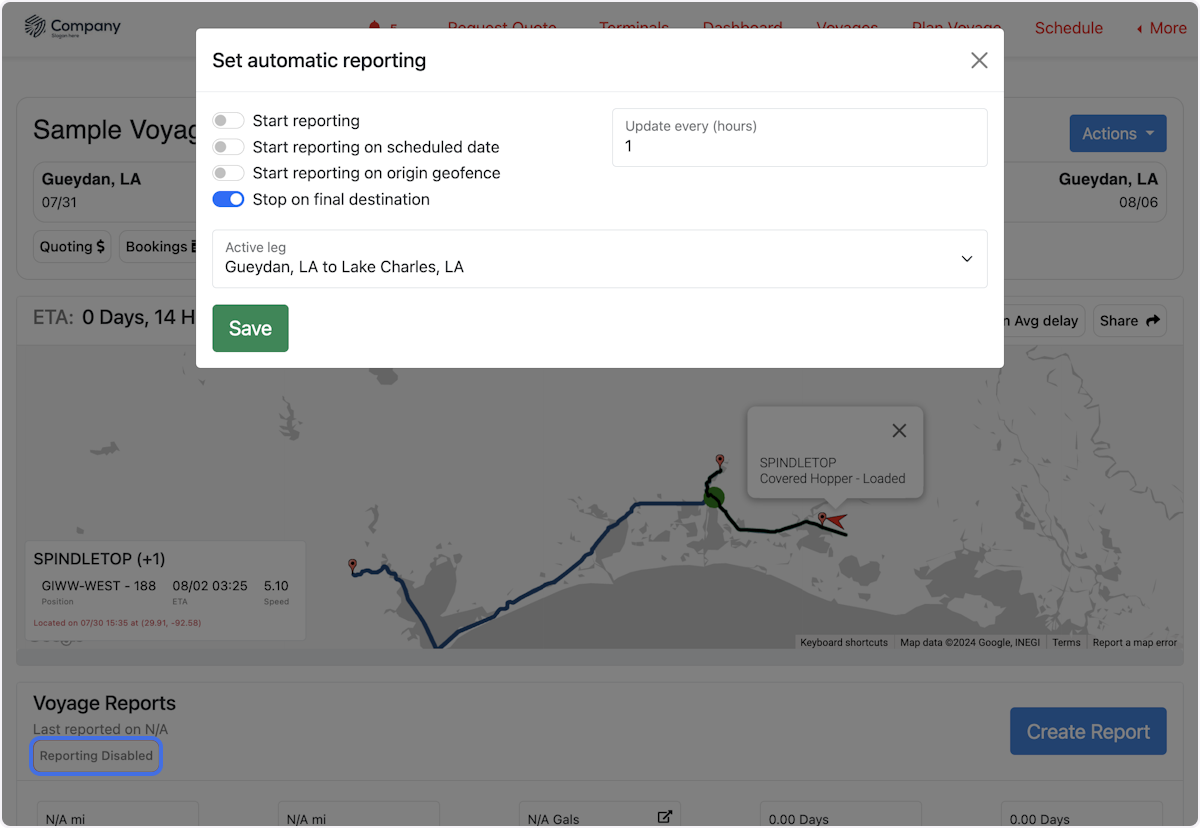Click the green vessel position dot on map
The height and width of the screenshot is (828, 1200).
coord(714,497)
